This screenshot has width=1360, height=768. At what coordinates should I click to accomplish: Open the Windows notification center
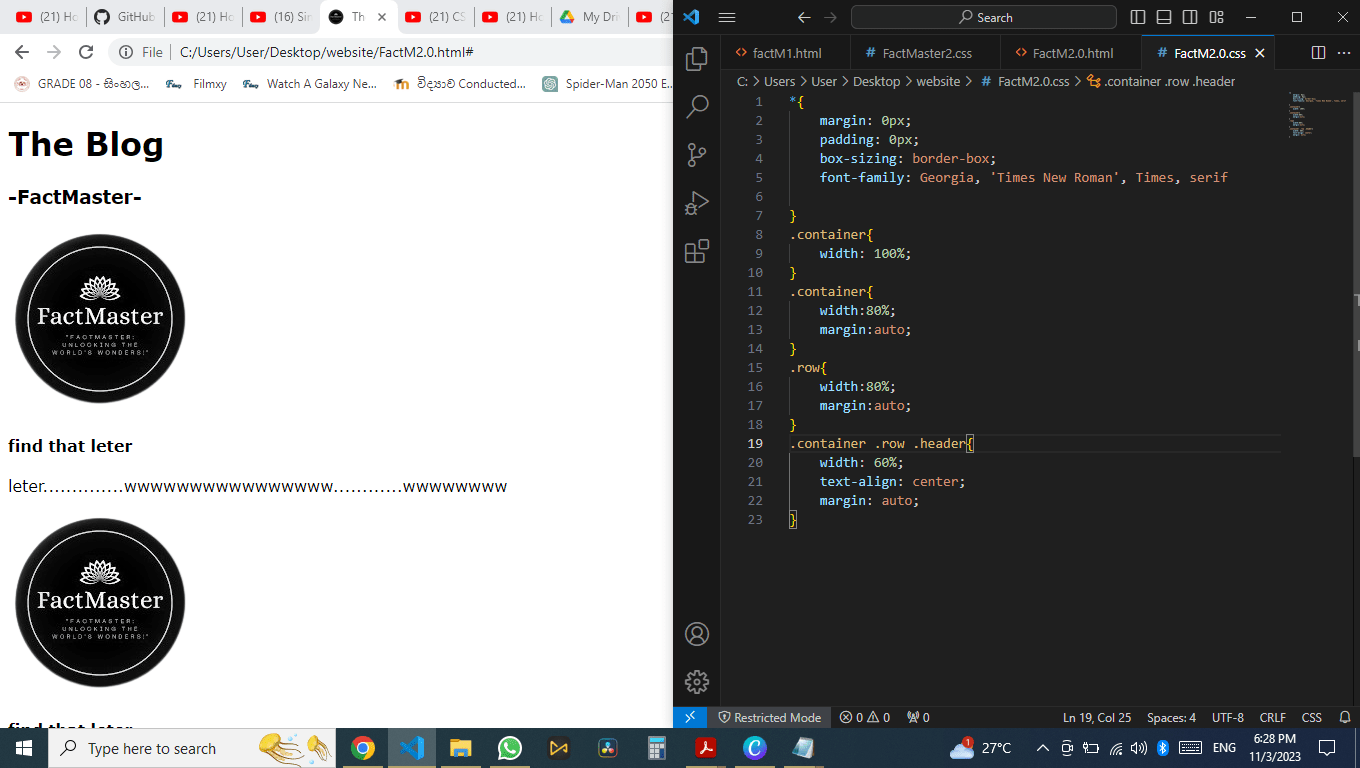1327,748
